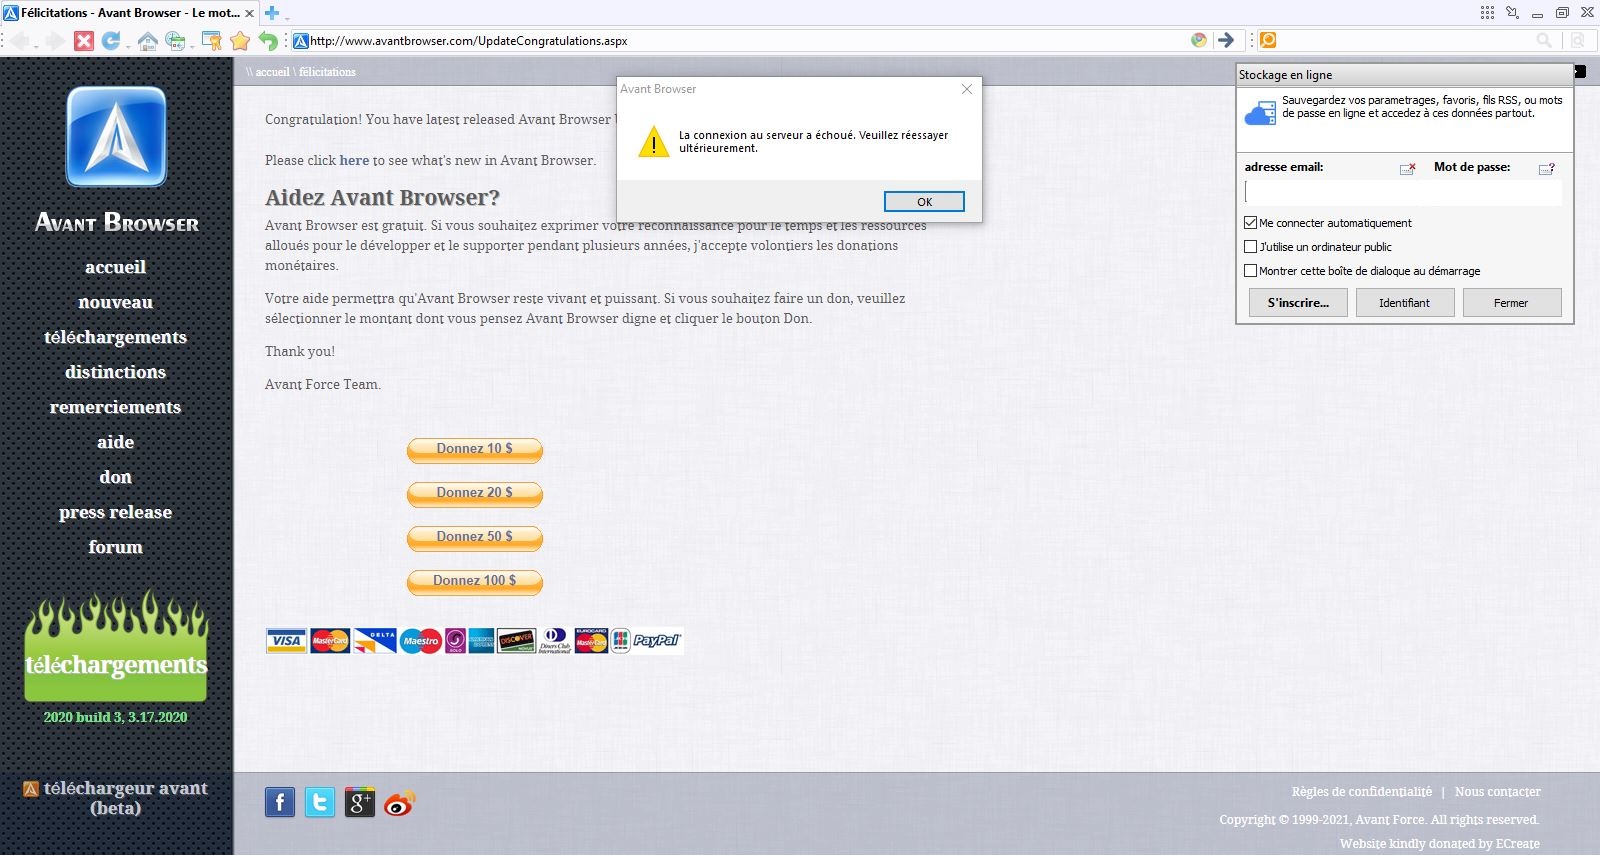
Task: Click the Identifiant login button
Action: tap(1405, 303)
